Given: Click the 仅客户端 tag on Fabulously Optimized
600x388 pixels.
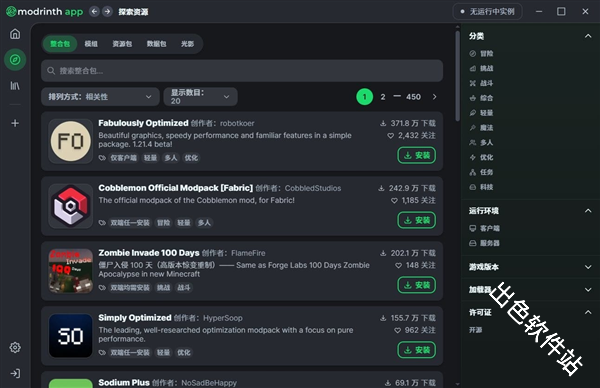Looking at the screenshot, I should pos(123,158).
